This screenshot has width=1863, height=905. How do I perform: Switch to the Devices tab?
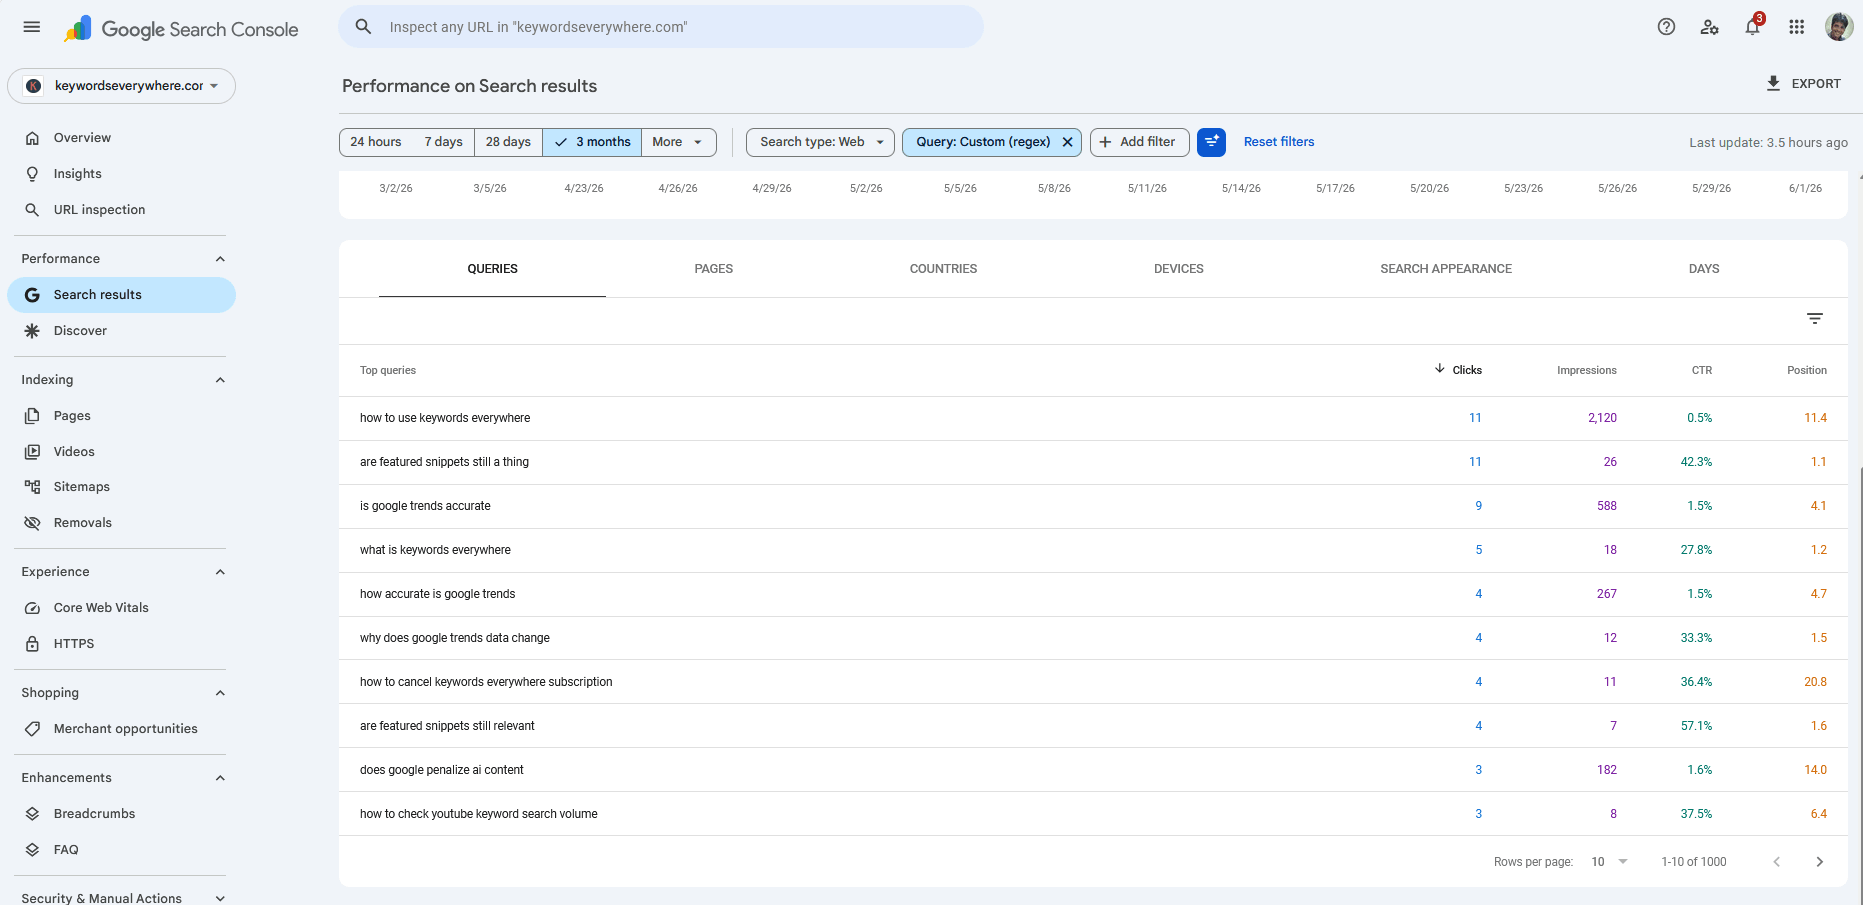pos(1179,269)
